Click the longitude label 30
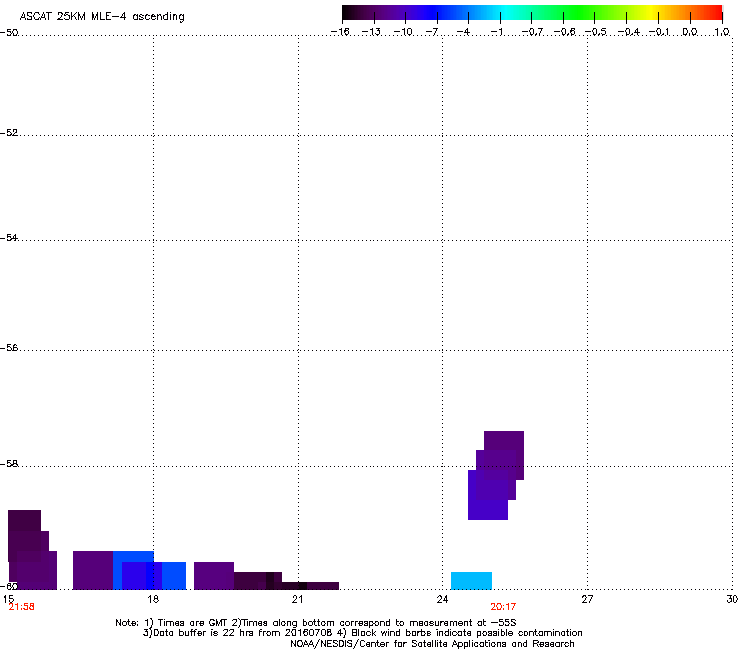This screenshot has width=740, height=650. pyautogui.click(x=732, y=599)
